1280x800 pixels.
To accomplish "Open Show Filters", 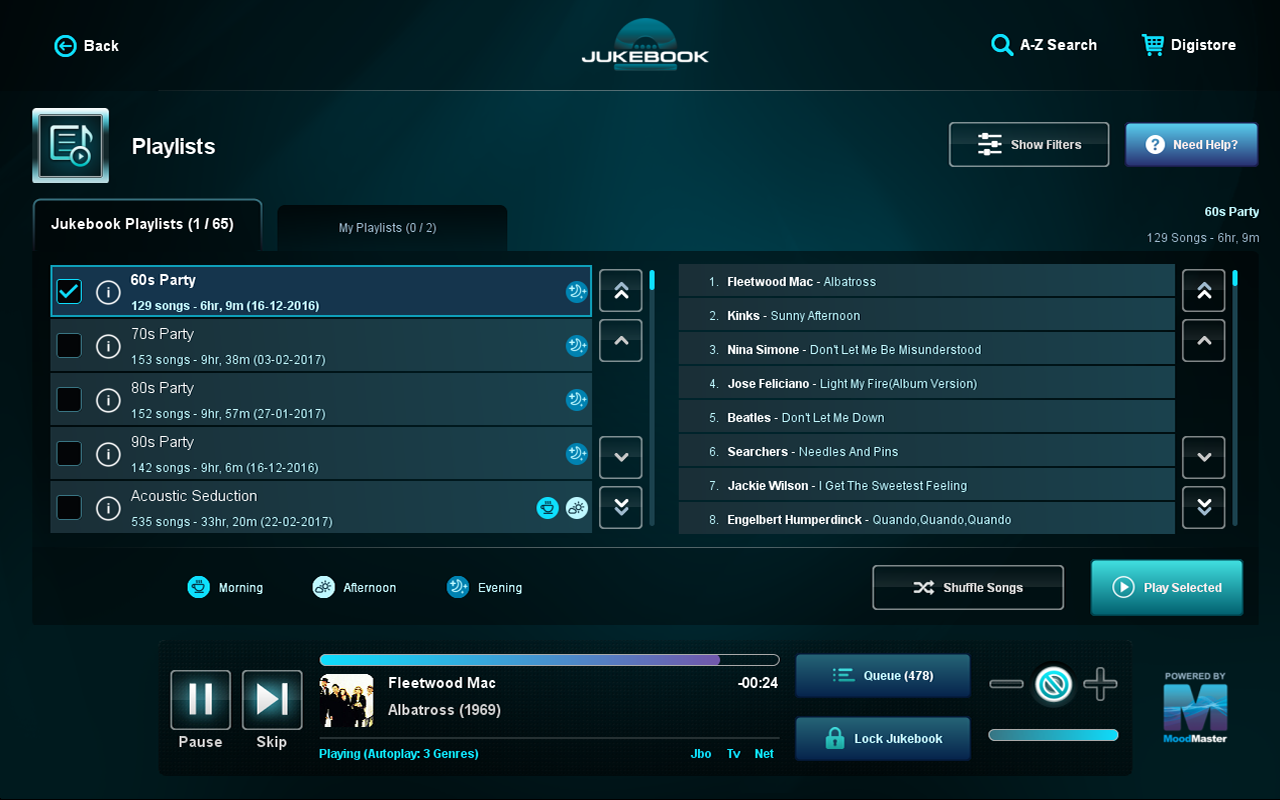I will 1029,145.
